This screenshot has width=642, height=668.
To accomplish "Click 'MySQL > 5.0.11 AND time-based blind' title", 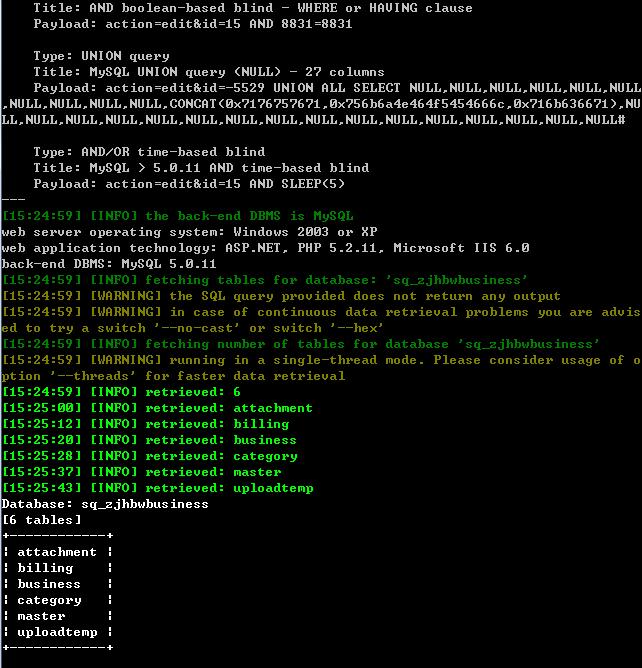I will coord(201,168).
